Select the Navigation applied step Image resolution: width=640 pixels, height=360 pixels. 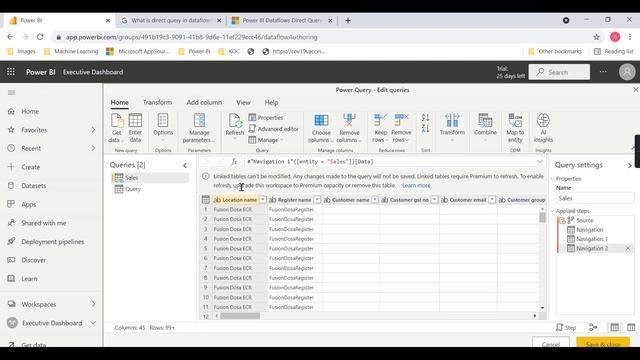point(589,229)
